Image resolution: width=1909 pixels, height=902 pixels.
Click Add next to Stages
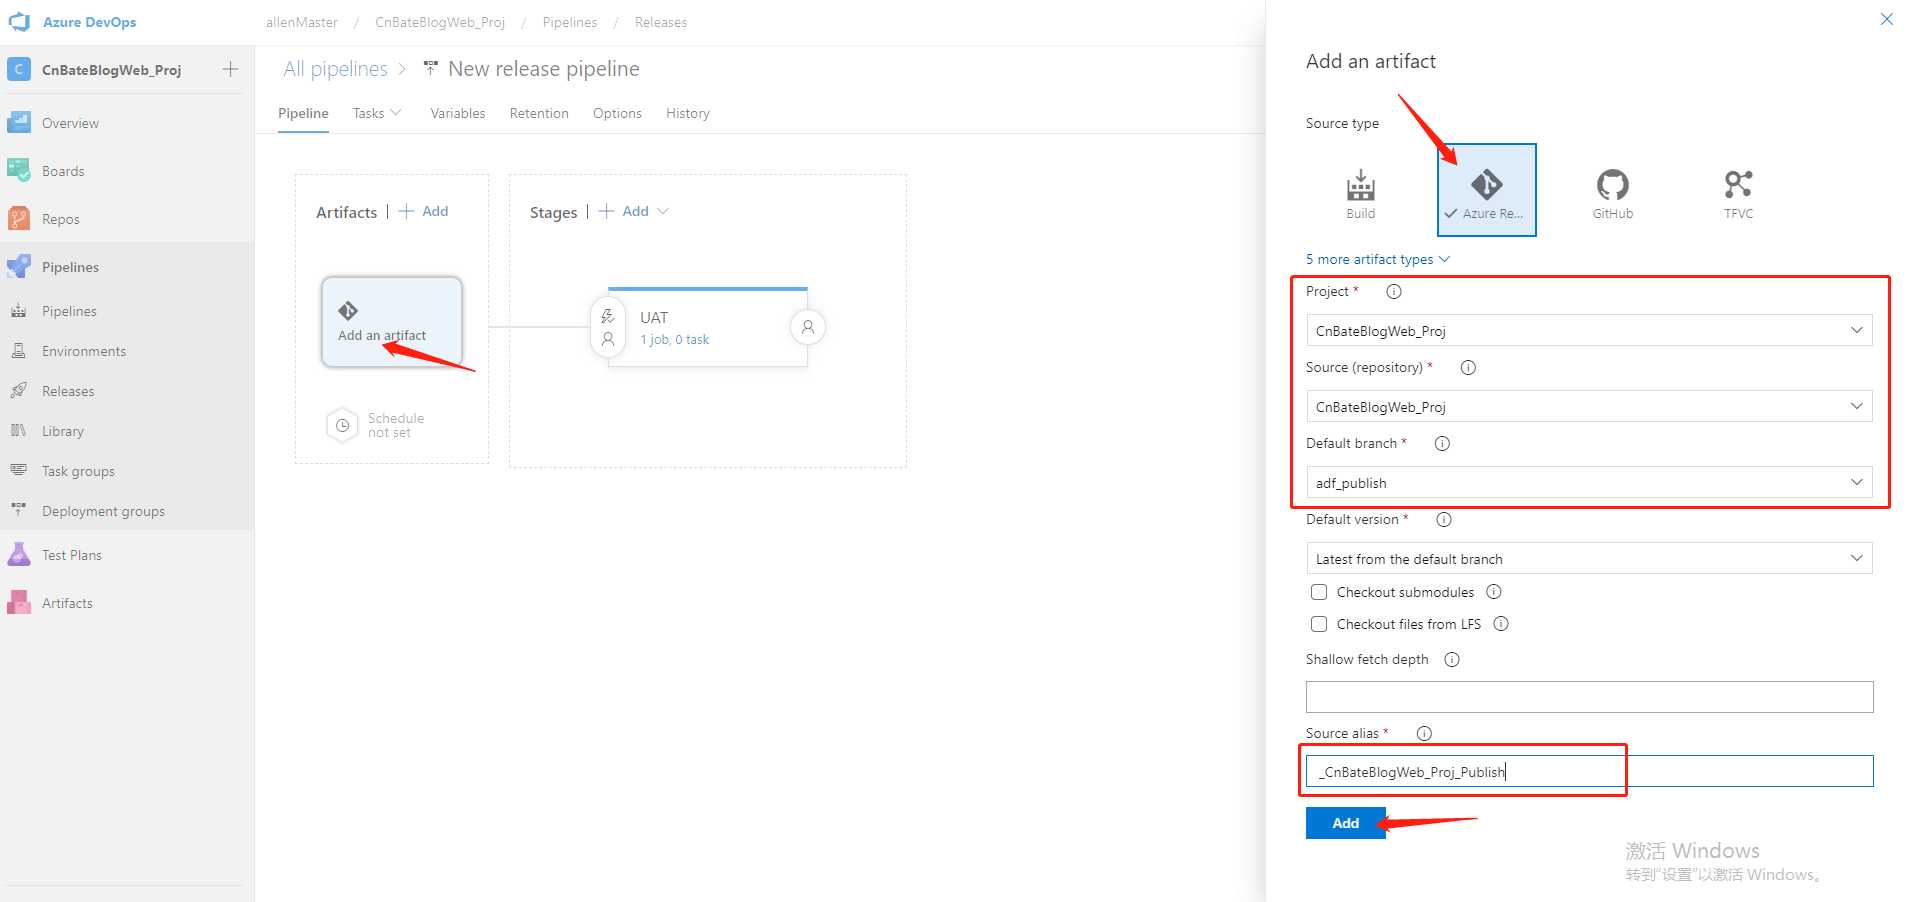pyautogui.click(x=624, y=211)
